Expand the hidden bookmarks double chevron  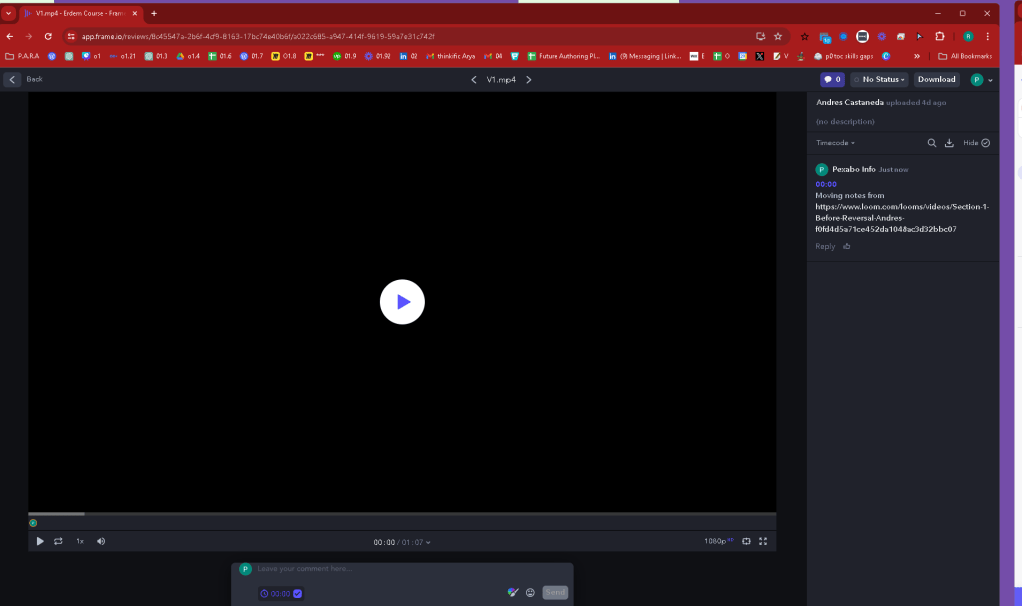[917, 56]
